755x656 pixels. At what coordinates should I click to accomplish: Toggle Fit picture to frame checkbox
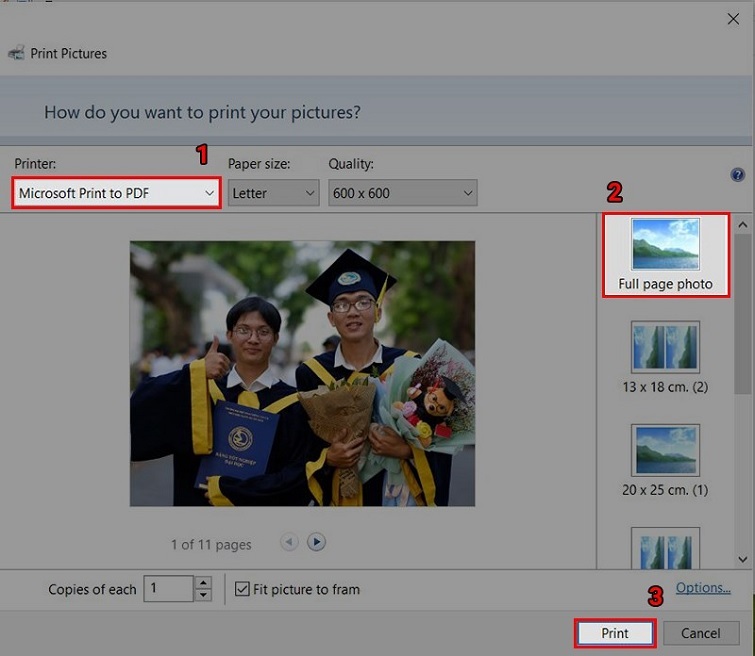(242, 589)
